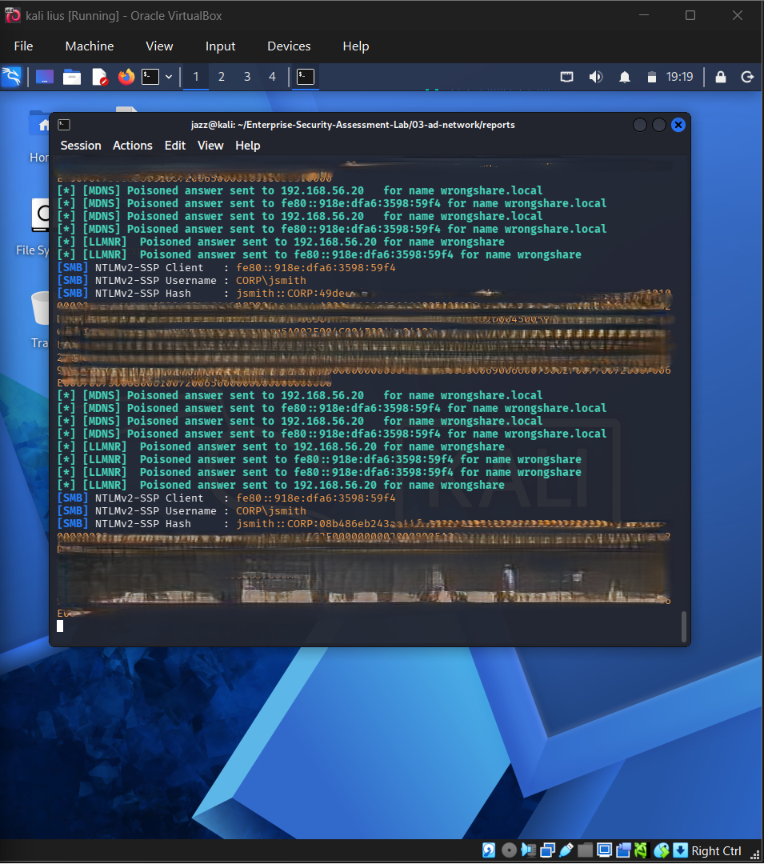This screenshot has width=764, height=864.
Task: Launch Firefox from the Kali panel
Action: click(126, 77)
